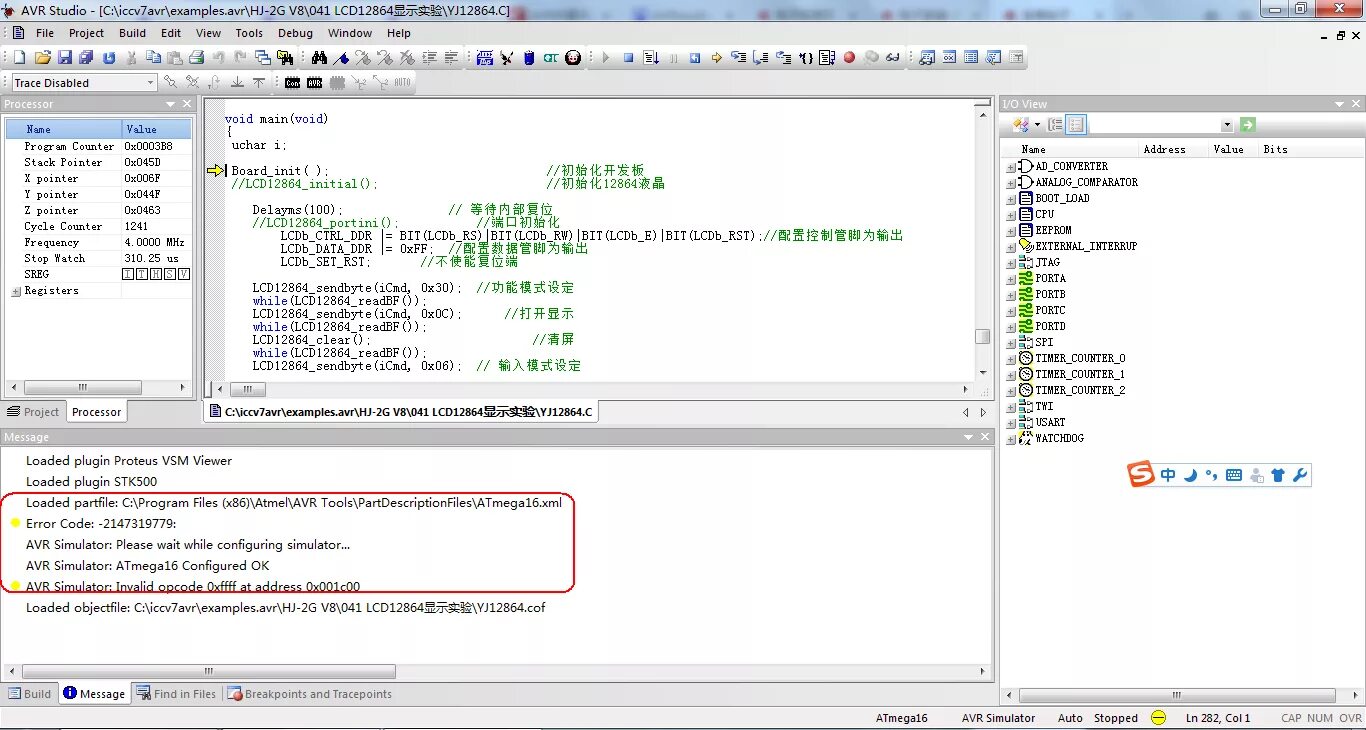
Task: Start debugging with the play arrow icon
Action: 606,57
